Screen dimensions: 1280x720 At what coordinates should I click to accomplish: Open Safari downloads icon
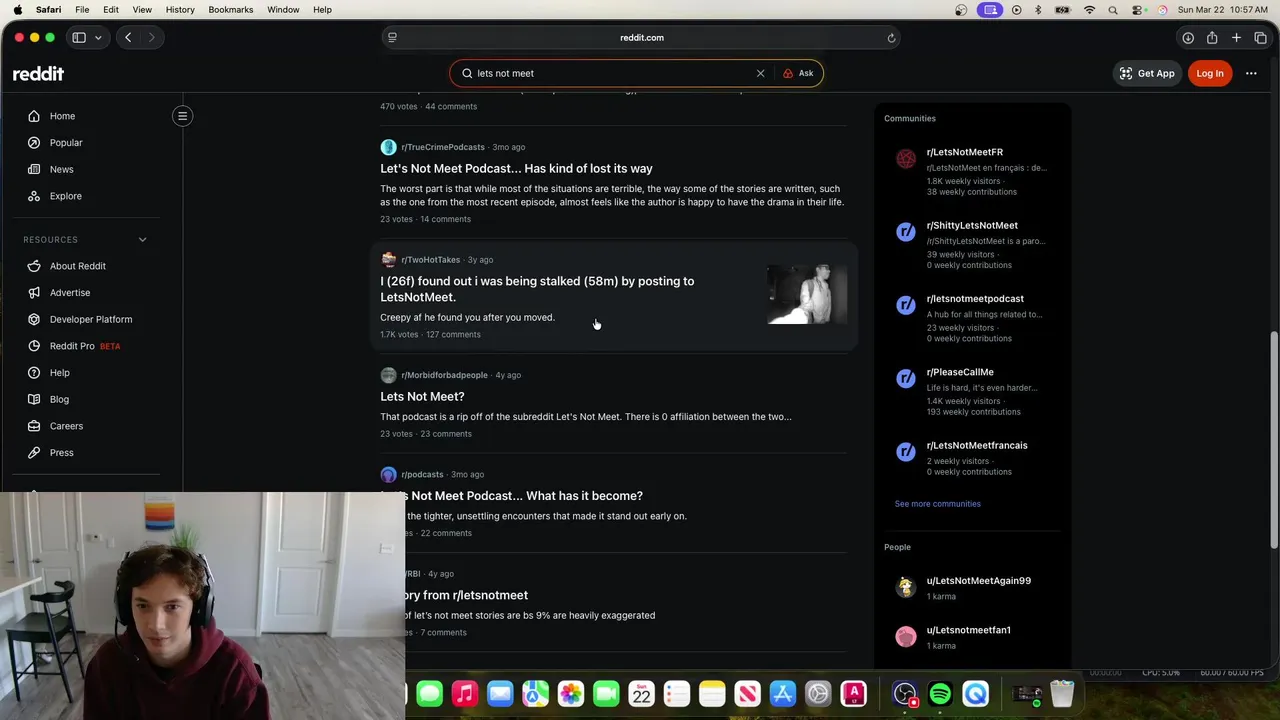pos(1188,37)
